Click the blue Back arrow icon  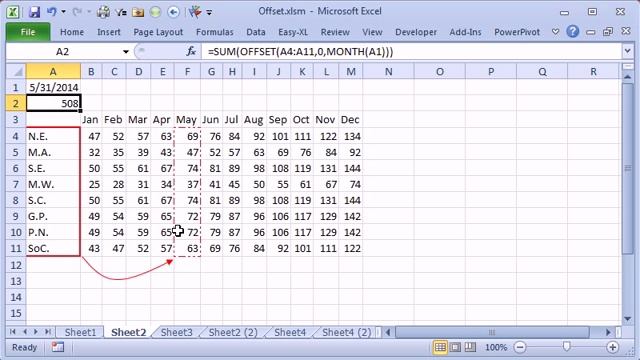(173, 12)
